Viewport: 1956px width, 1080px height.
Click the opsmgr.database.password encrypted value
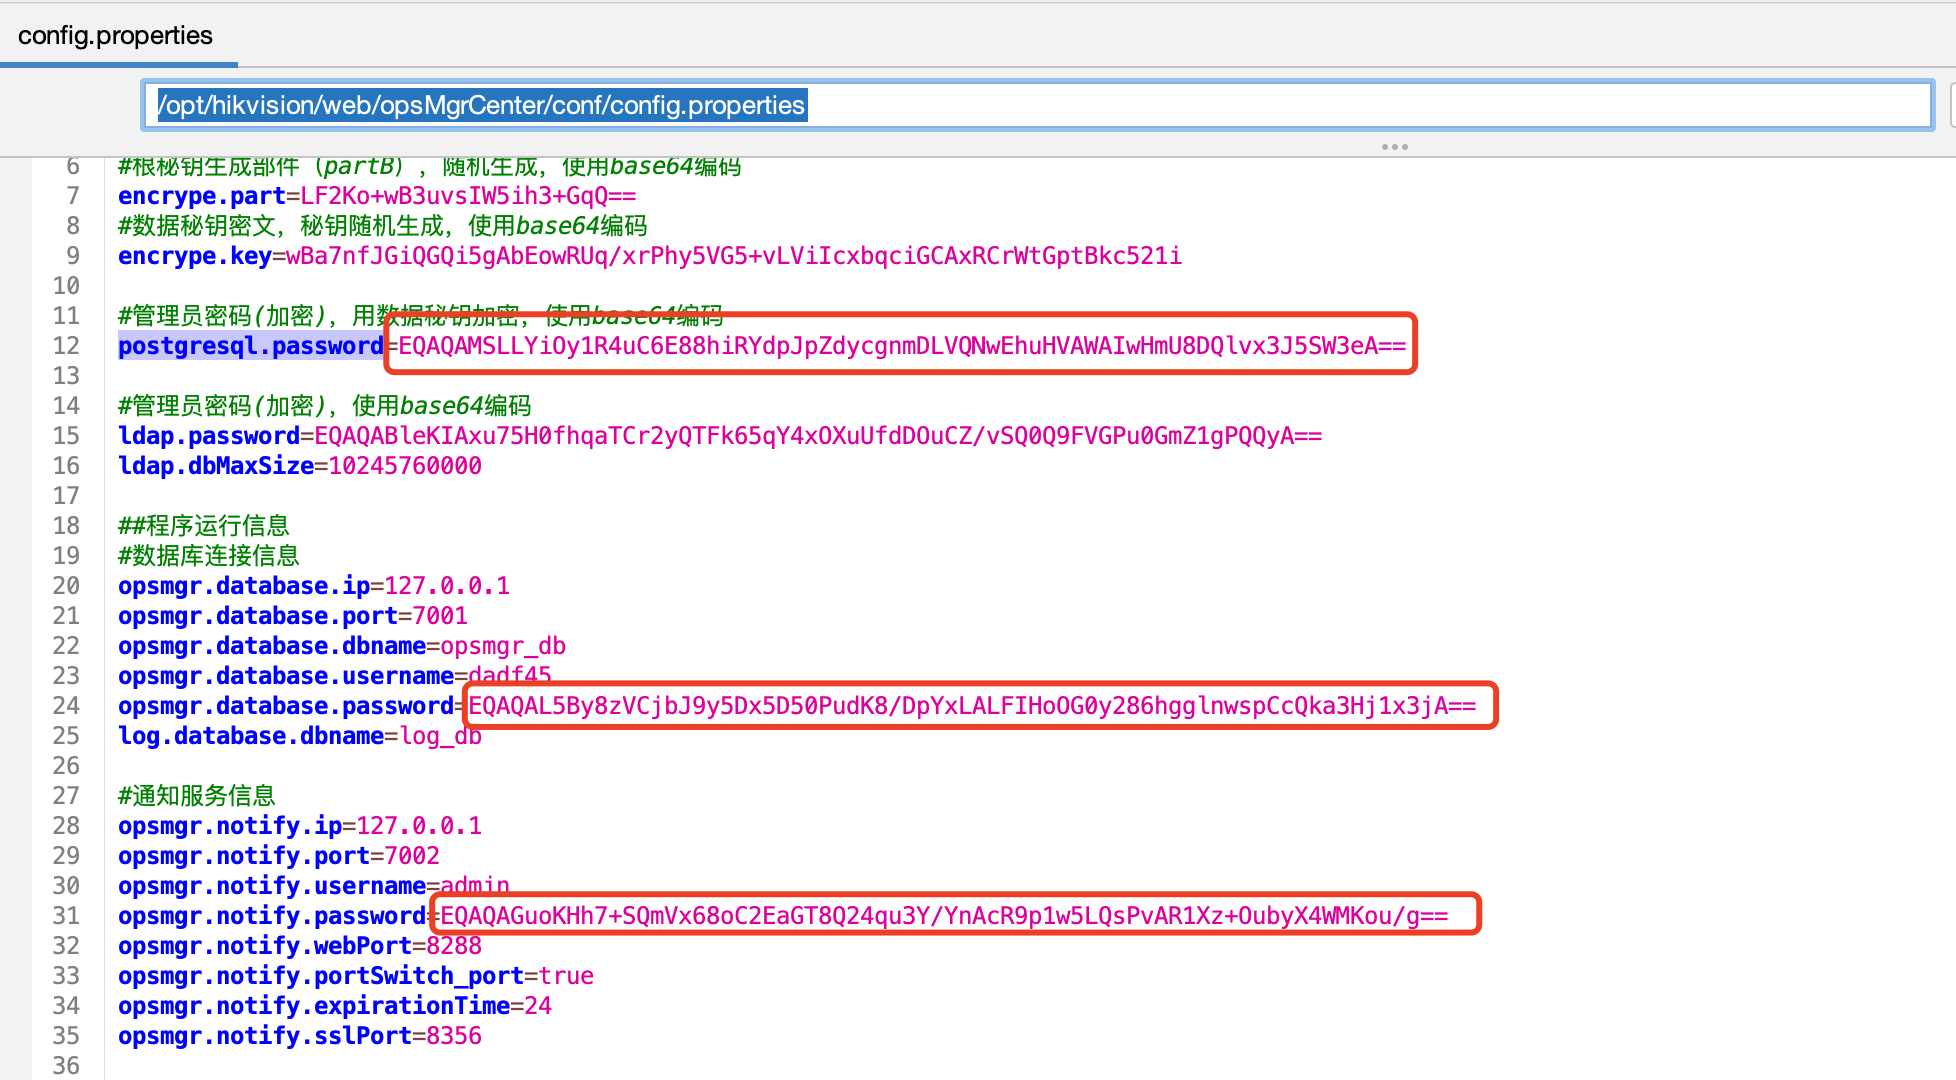(972, 706)
